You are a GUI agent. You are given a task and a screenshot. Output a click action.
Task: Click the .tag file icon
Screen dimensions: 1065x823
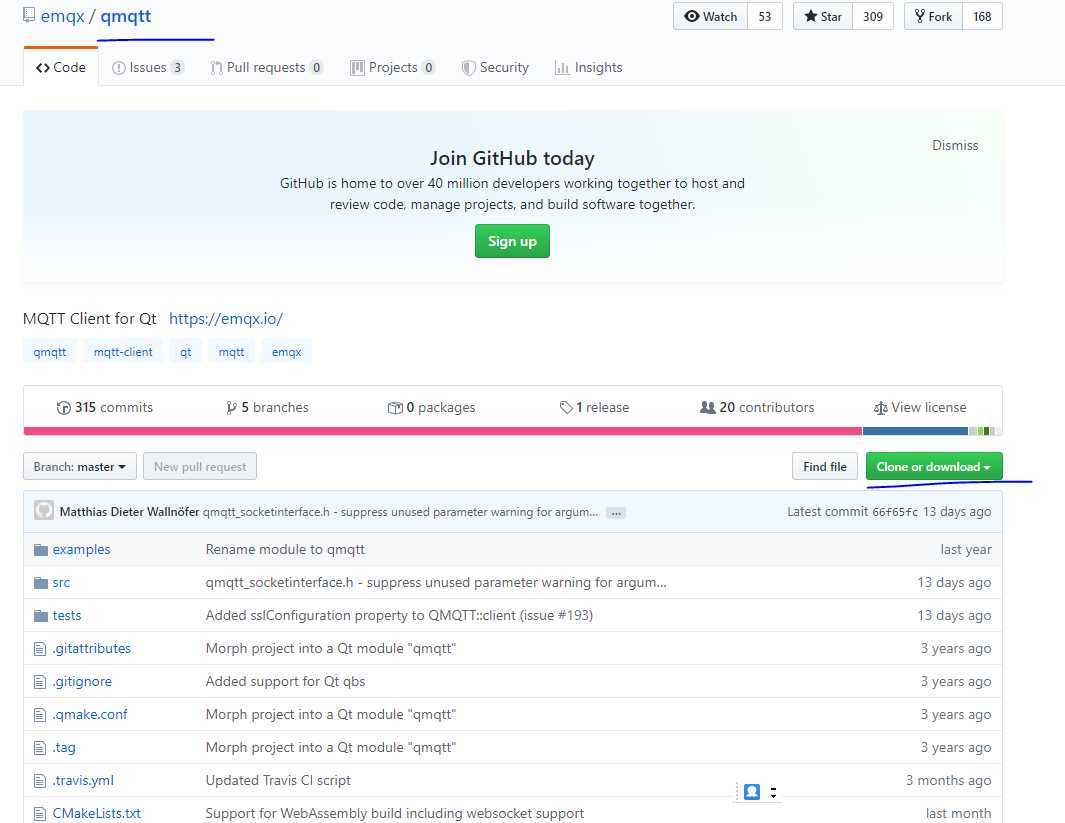tap(40, 748)
